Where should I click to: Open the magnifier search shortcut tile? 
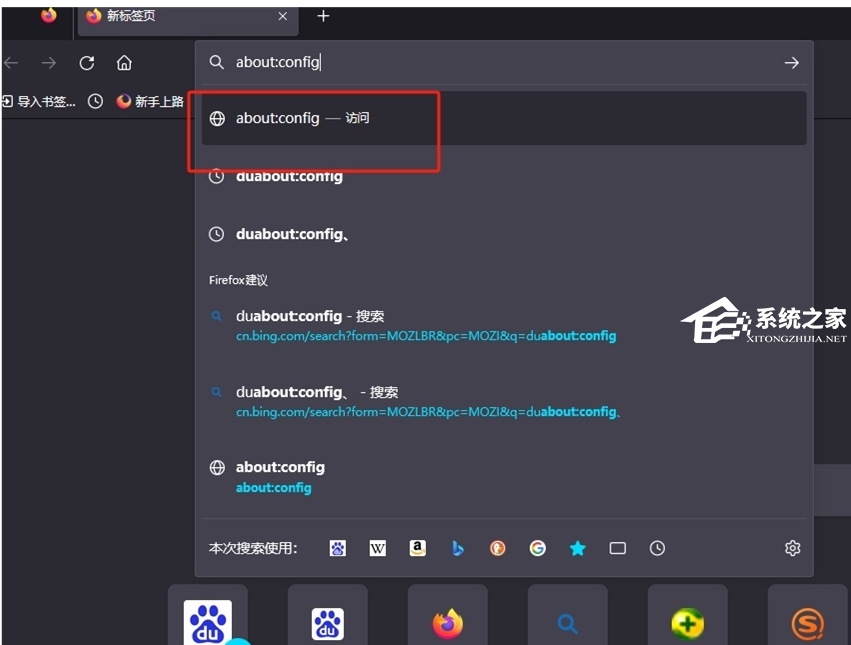(568, 616)
